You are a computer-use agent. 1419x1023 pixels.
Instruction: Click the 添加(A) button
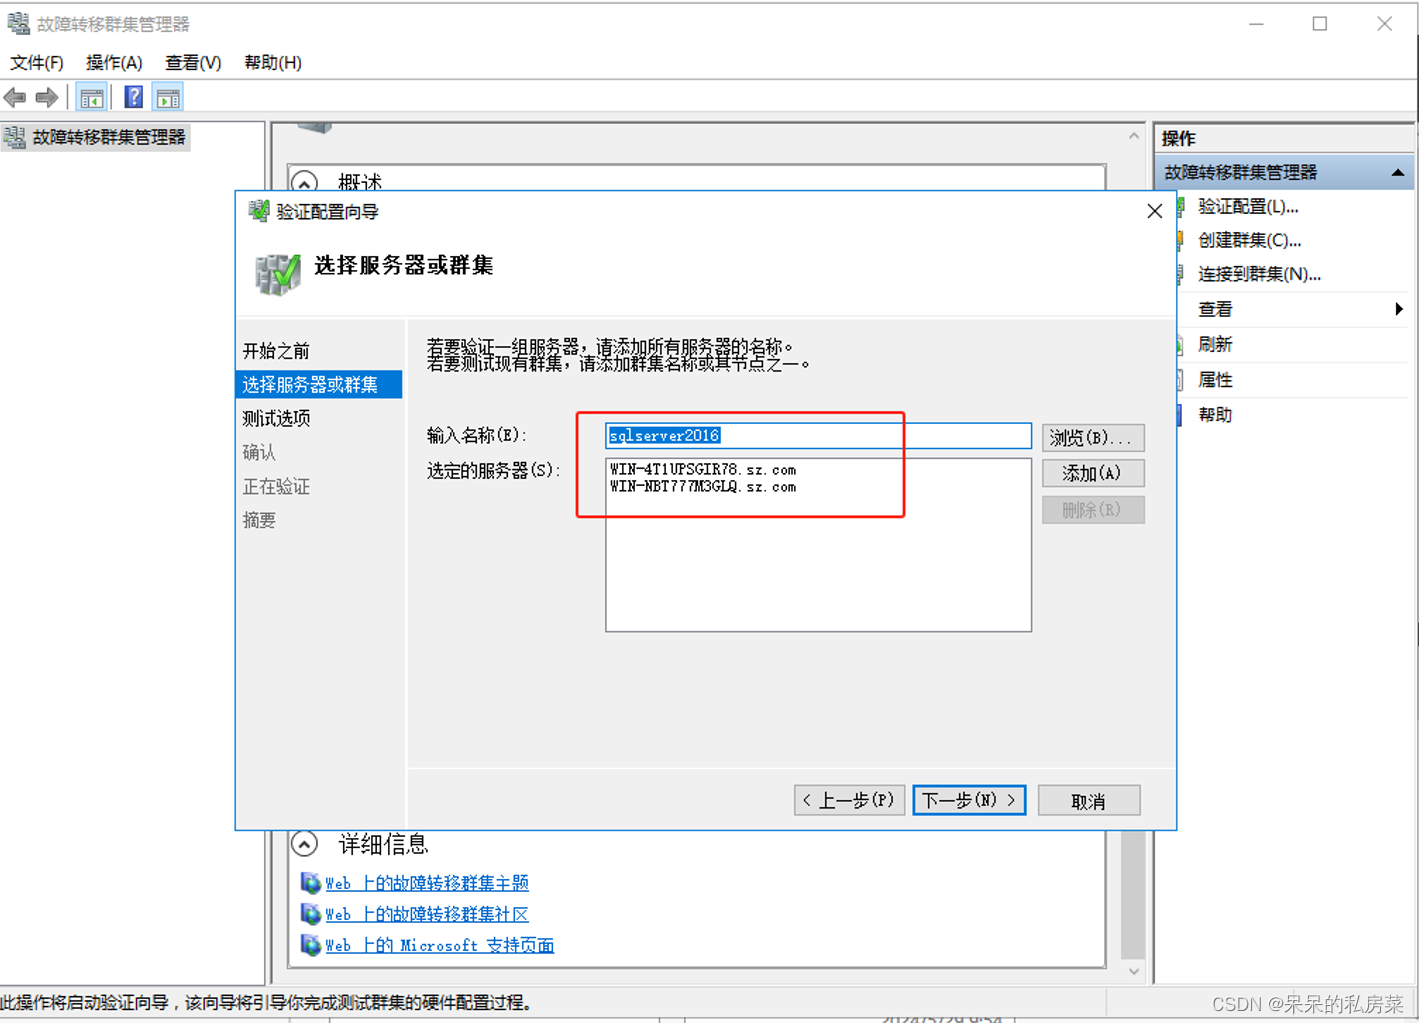1092,473
